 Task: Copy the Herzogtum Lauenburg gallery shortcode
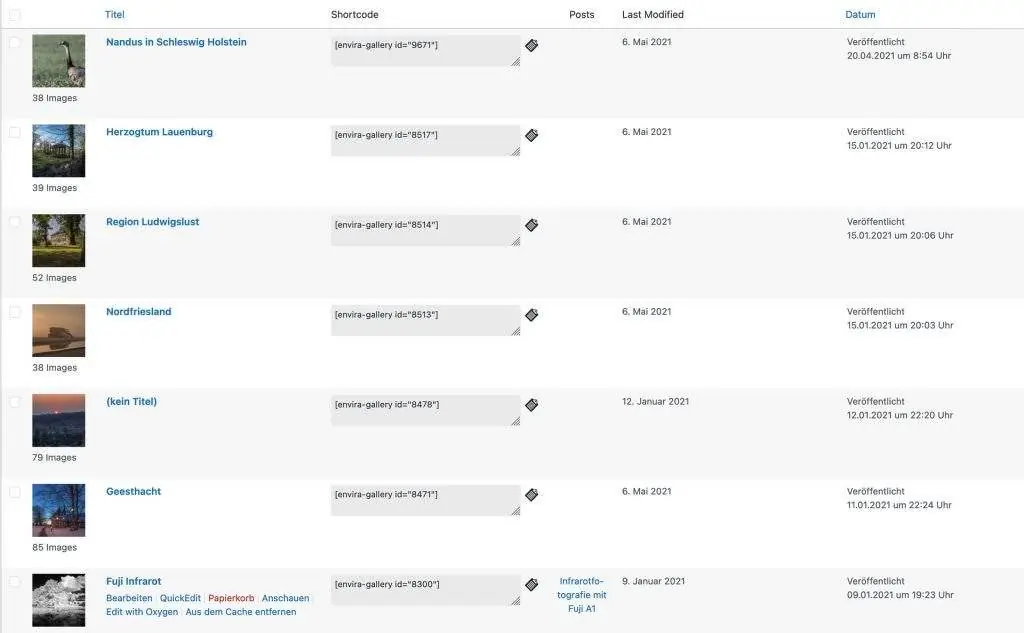click(x=532, y=135)
